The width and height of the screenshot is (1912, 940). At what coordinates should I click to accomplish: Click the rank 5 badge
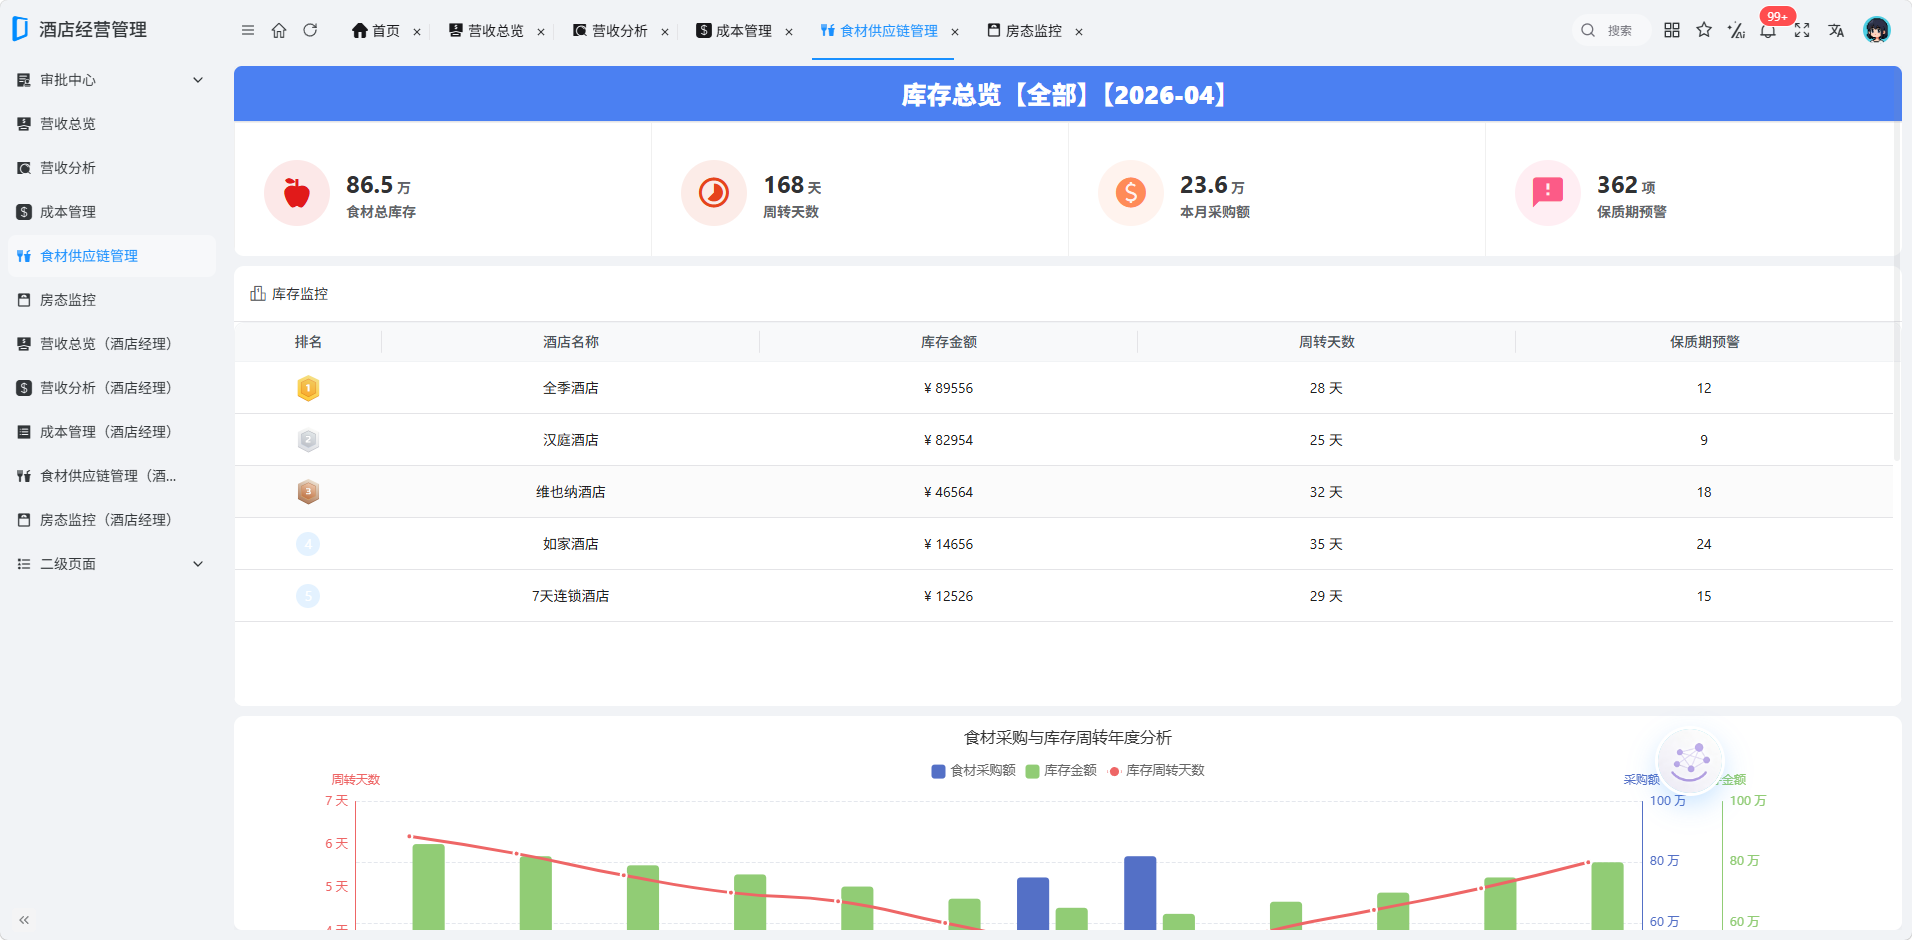308,596
